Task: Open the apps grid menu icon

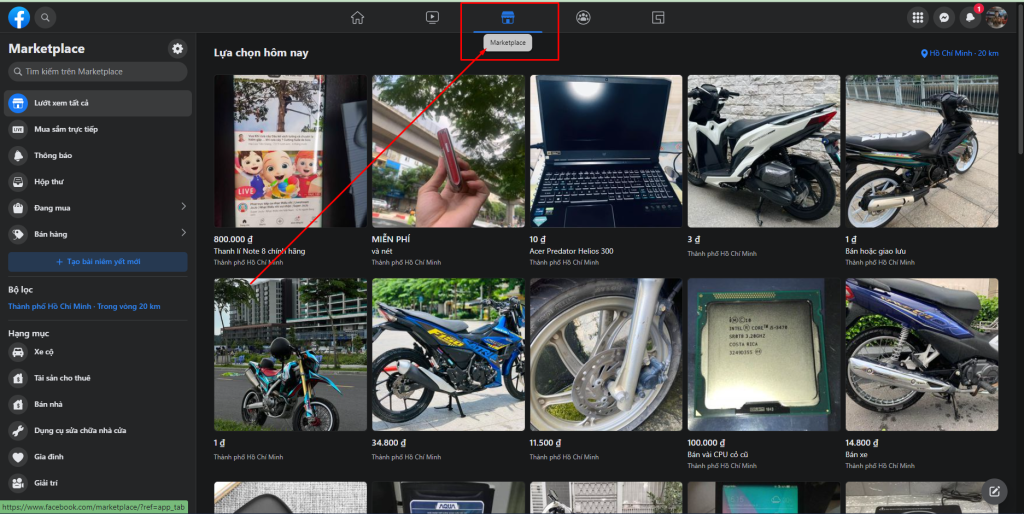Action: pyautogui.click(x=917, y=17)
